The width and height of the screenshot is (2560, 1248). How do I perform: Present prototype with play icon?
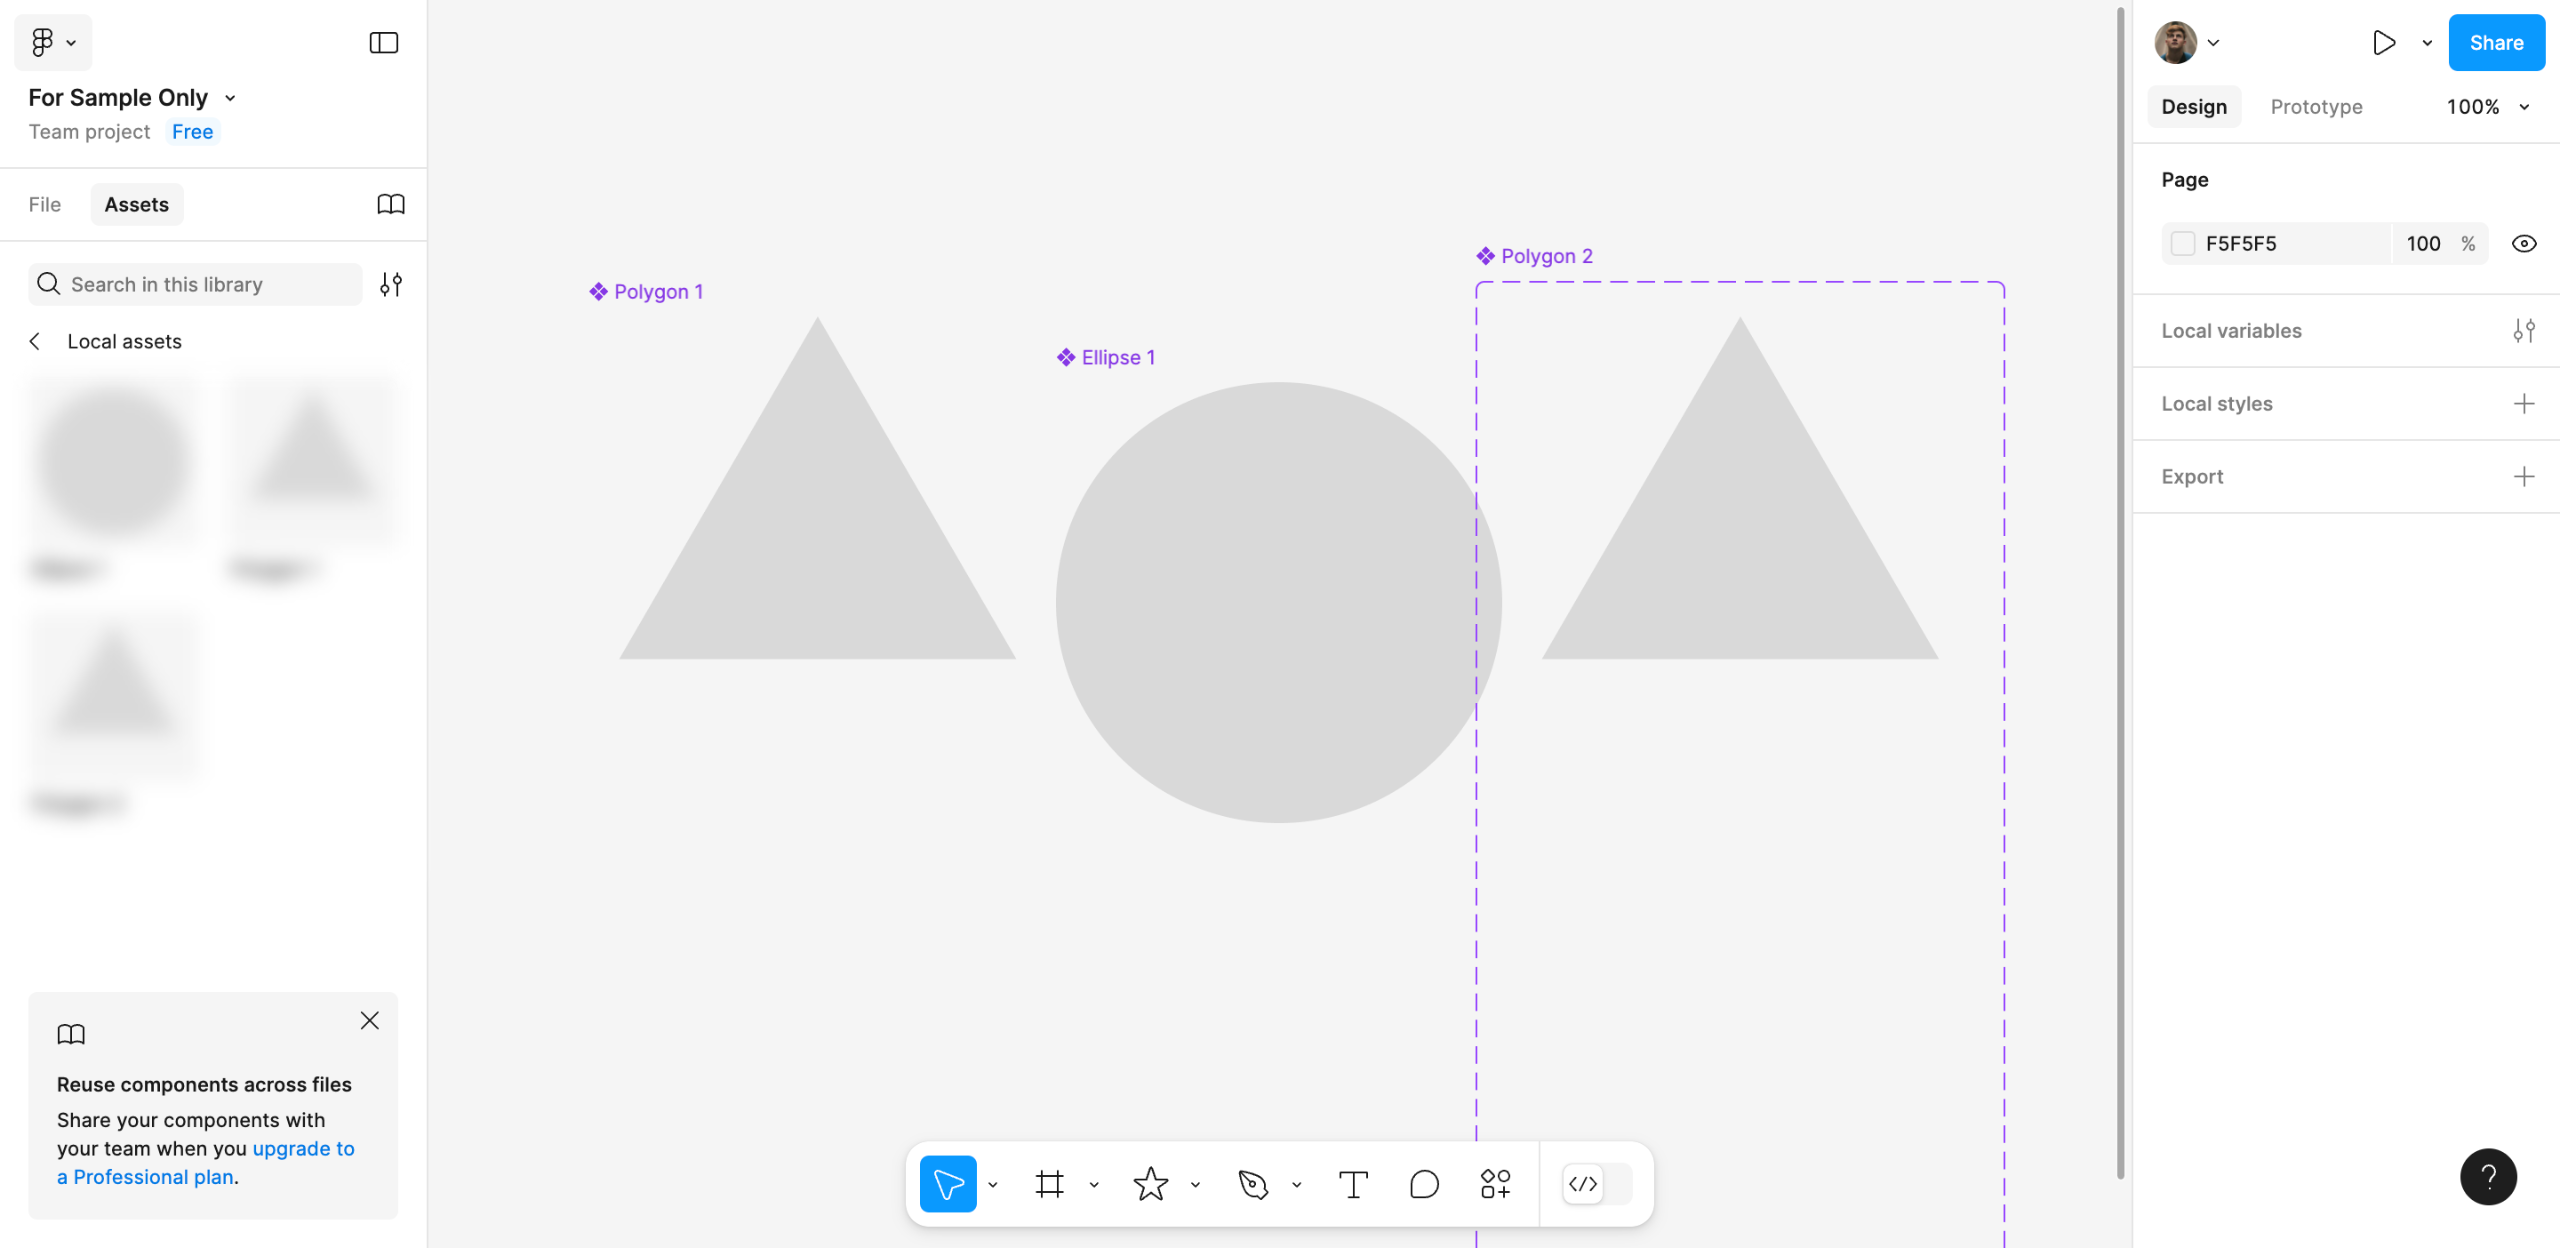[2384, 42]
